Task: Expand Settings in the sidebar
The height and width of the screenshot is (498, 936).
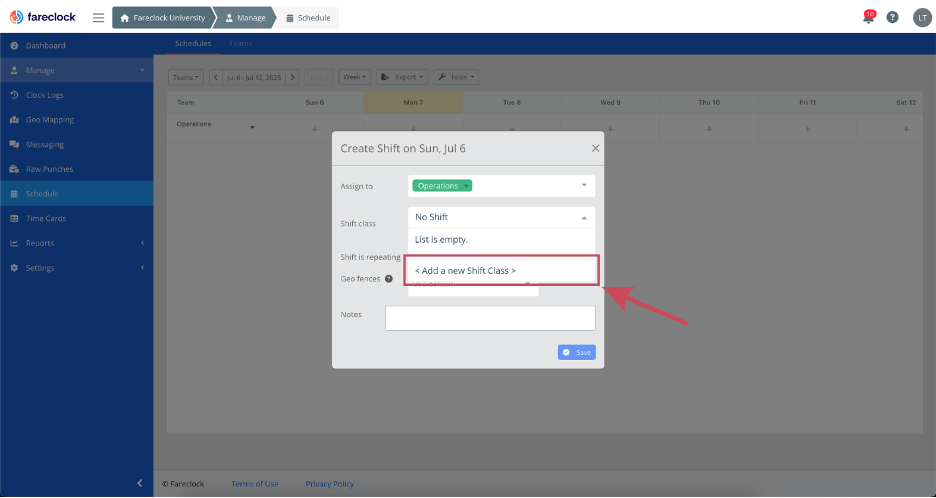Action: click(76, 268)
